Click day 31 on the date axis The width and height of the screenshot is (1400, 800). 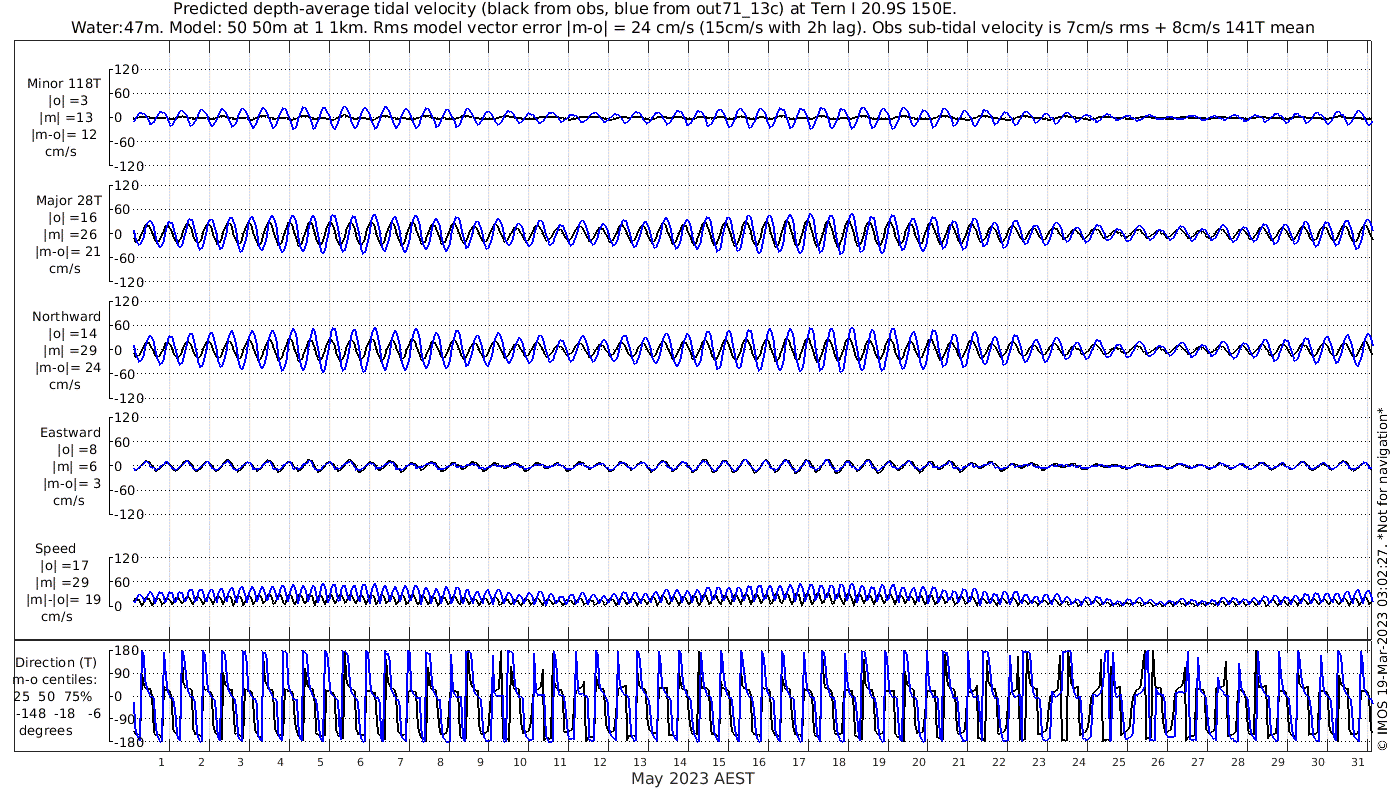coord(1357,762)
